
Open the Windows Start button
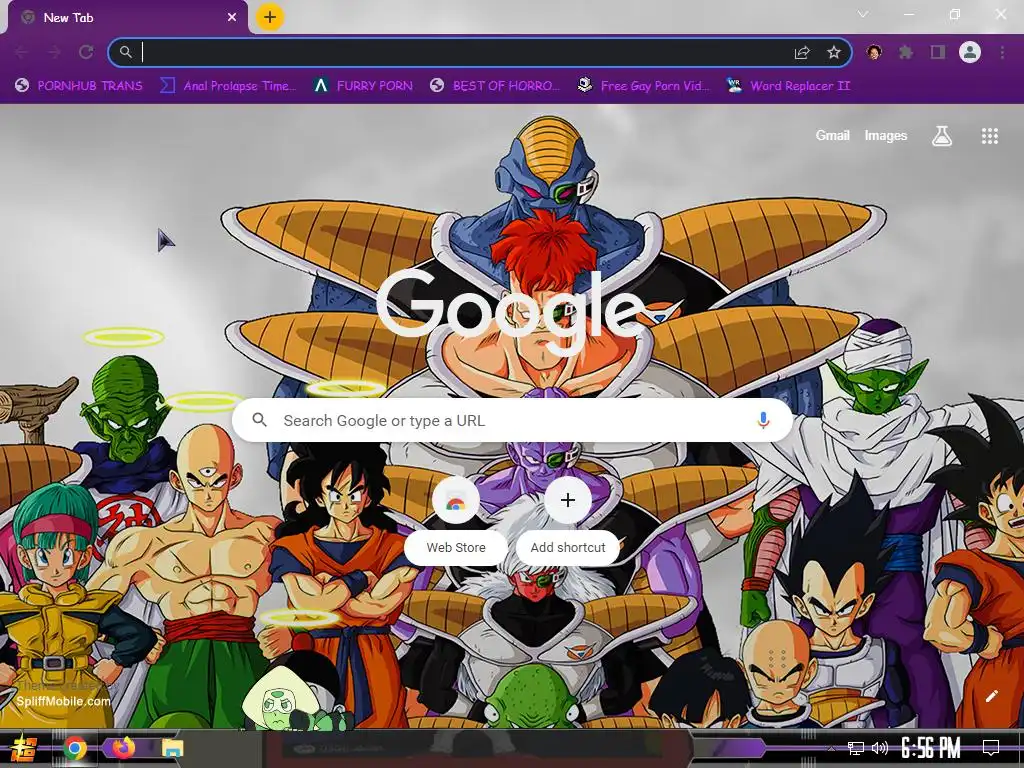[x=24, y=748]
